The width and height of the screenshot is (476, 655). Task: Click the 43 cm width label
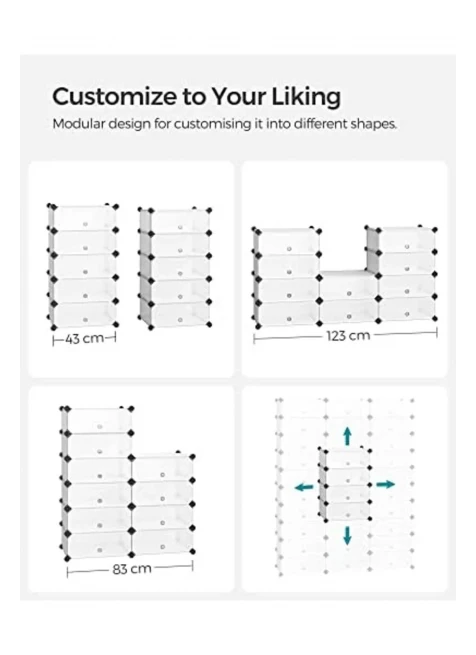point(84,339)
